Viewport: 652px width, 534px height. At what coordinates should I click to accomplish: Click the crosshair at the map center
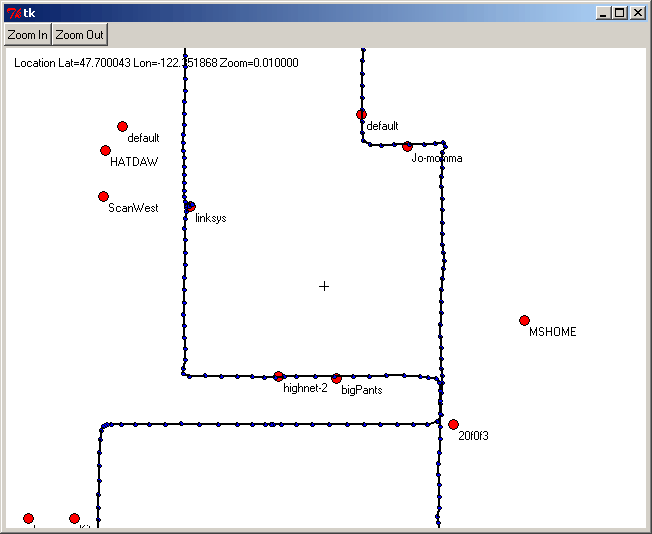(x=324, y=287)
